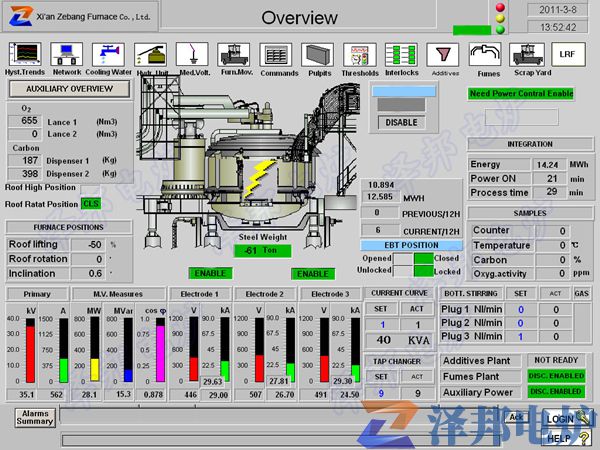Image resolution: width=600 pixels, height=450 pixels.
Task: Open the Hyst.Trends screen icon
Action: pos(25,53)
